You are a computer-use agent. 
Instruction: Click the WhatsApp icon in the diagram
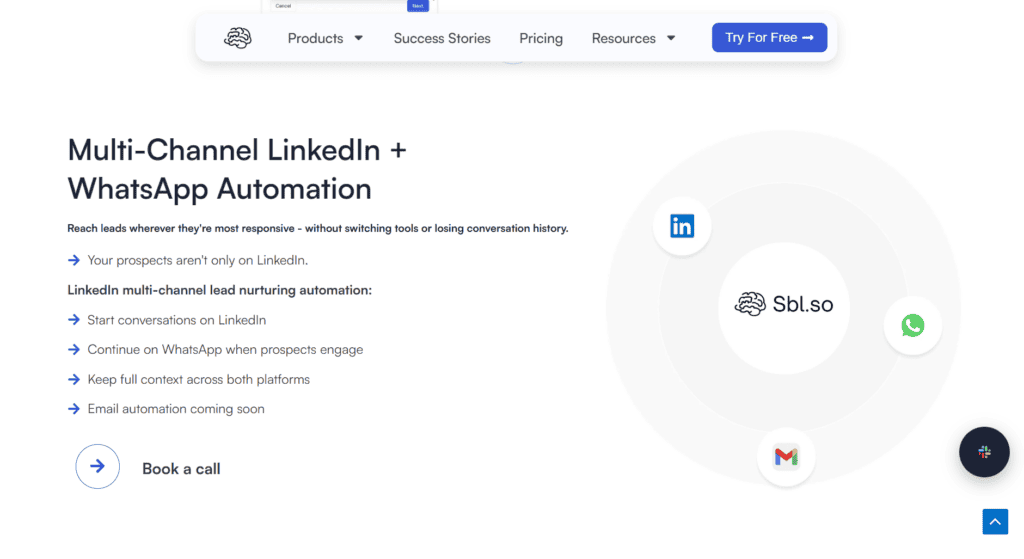912,325
